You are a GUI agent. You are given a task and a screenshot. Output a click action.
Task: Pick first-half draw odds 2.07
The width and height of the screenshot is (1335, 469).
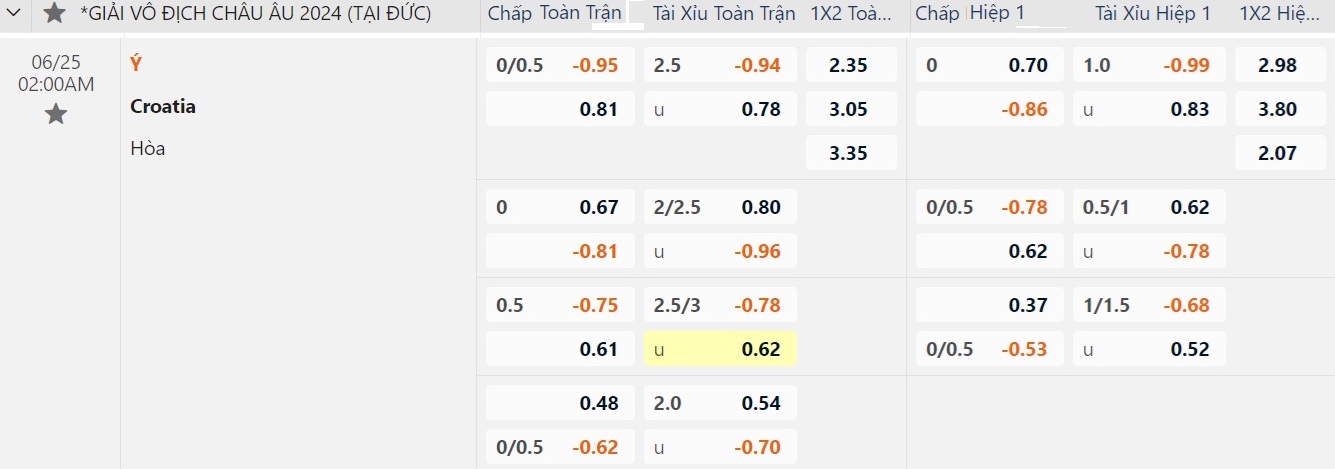(x=1279, y=153)
